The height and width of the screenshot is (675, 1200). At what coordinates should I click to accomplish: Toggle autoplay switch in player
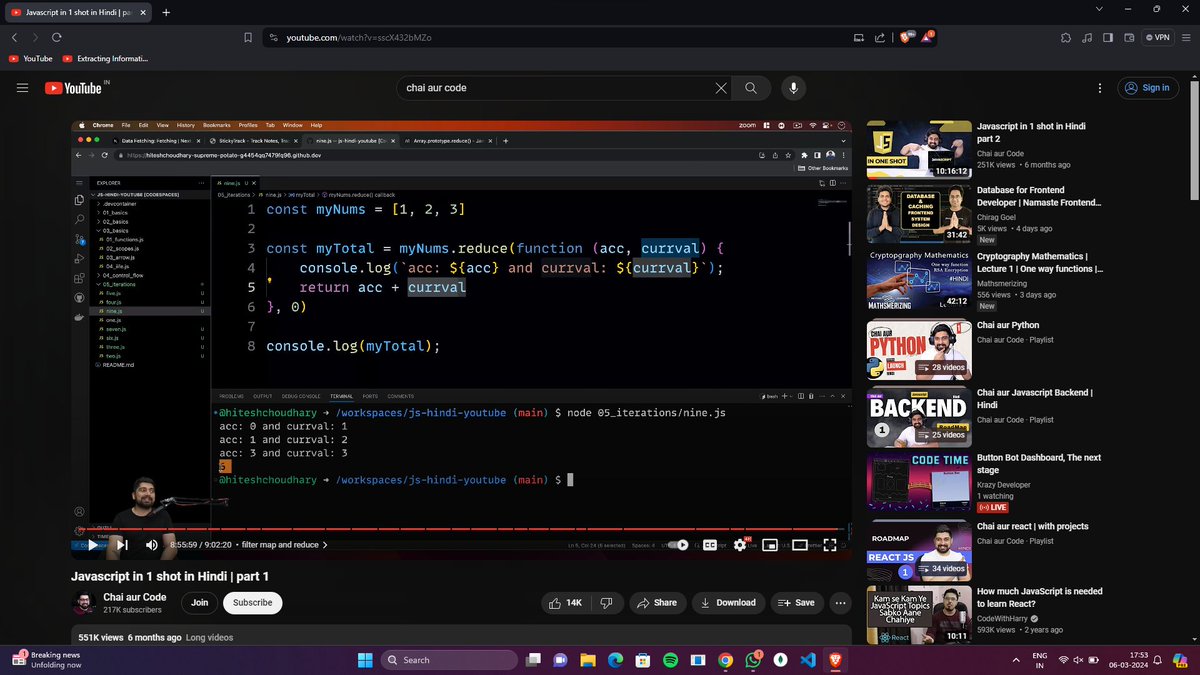679,545
